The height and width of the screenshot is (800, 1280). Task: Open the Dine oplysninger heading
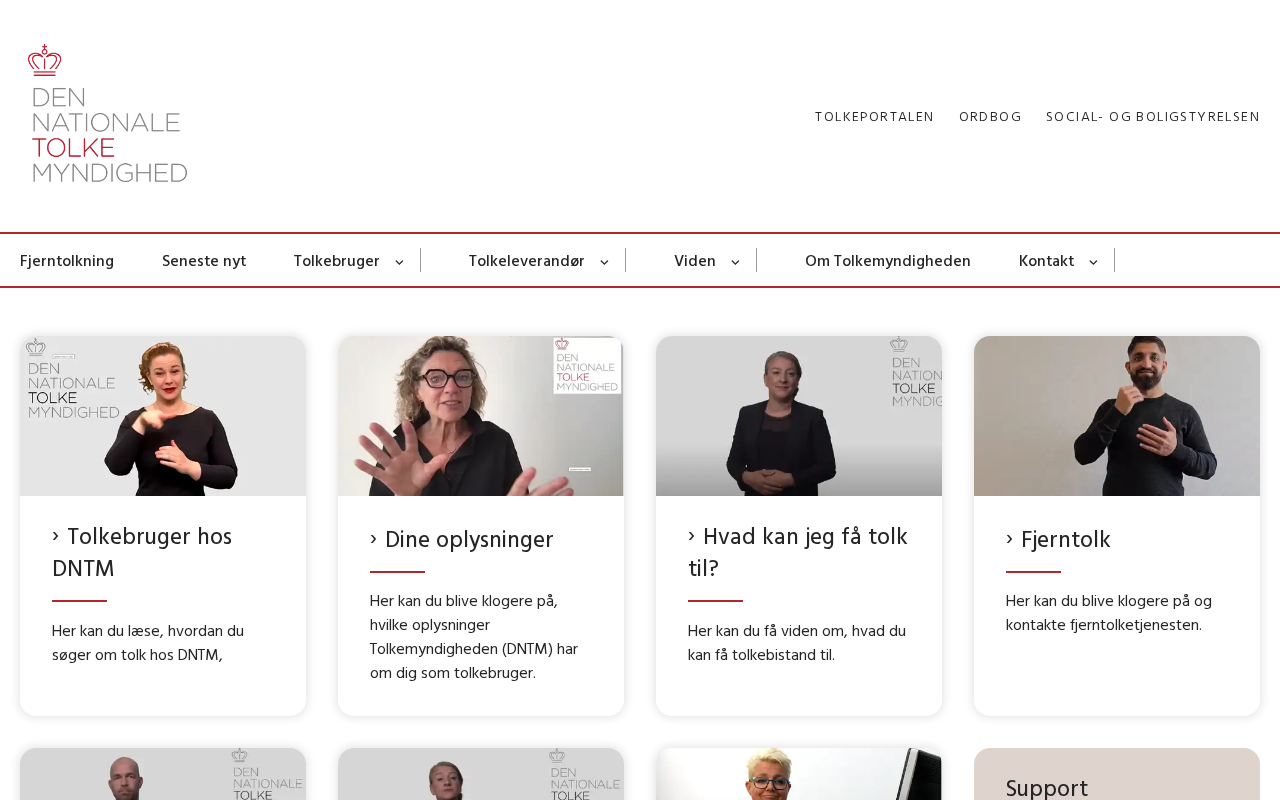461,540
